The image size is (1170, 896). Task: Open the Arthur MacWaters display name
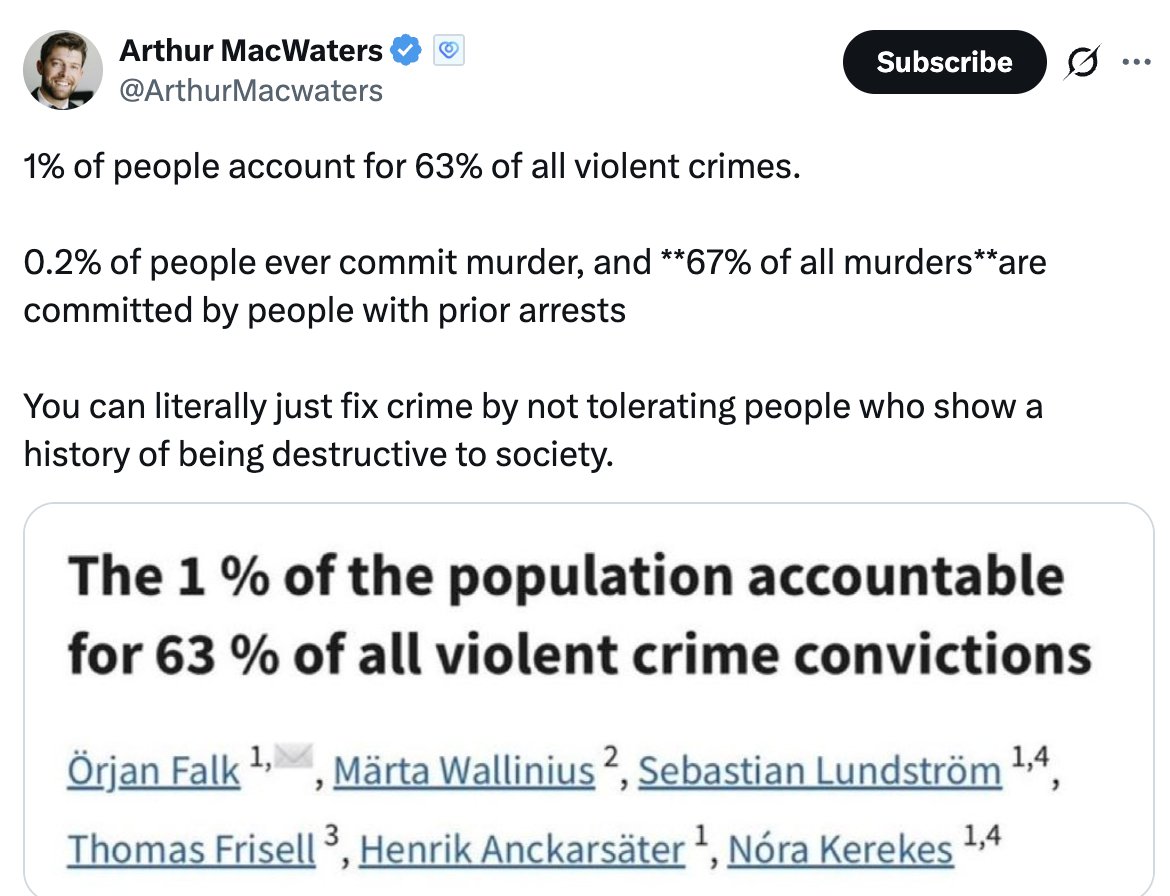(251, 51)
